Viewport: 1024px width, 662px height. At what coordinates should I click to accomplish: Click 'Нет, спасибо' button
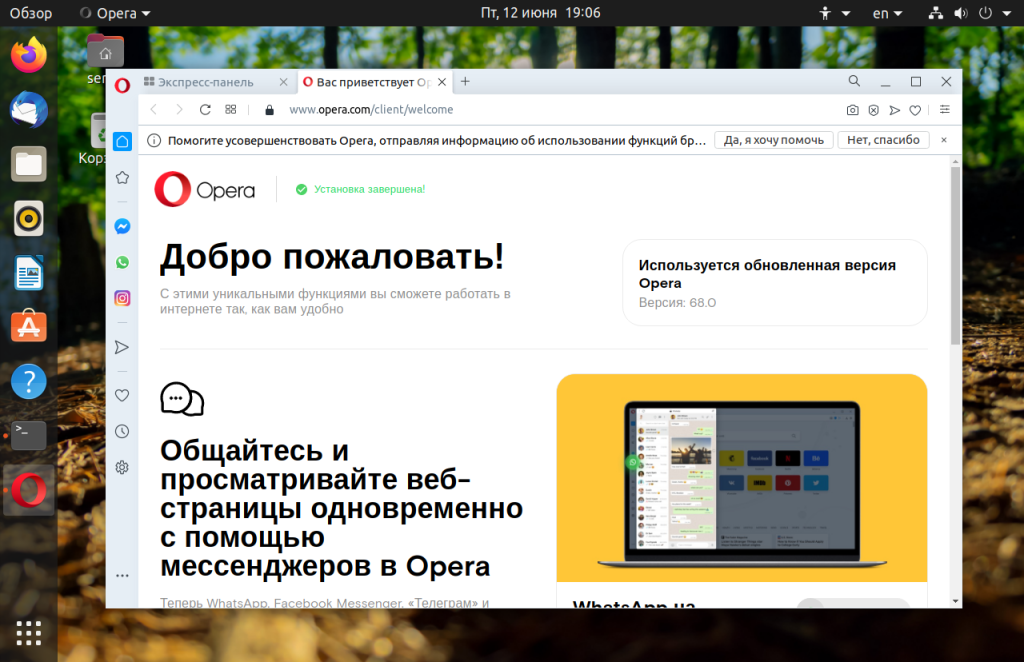click(x=883, y=140)
